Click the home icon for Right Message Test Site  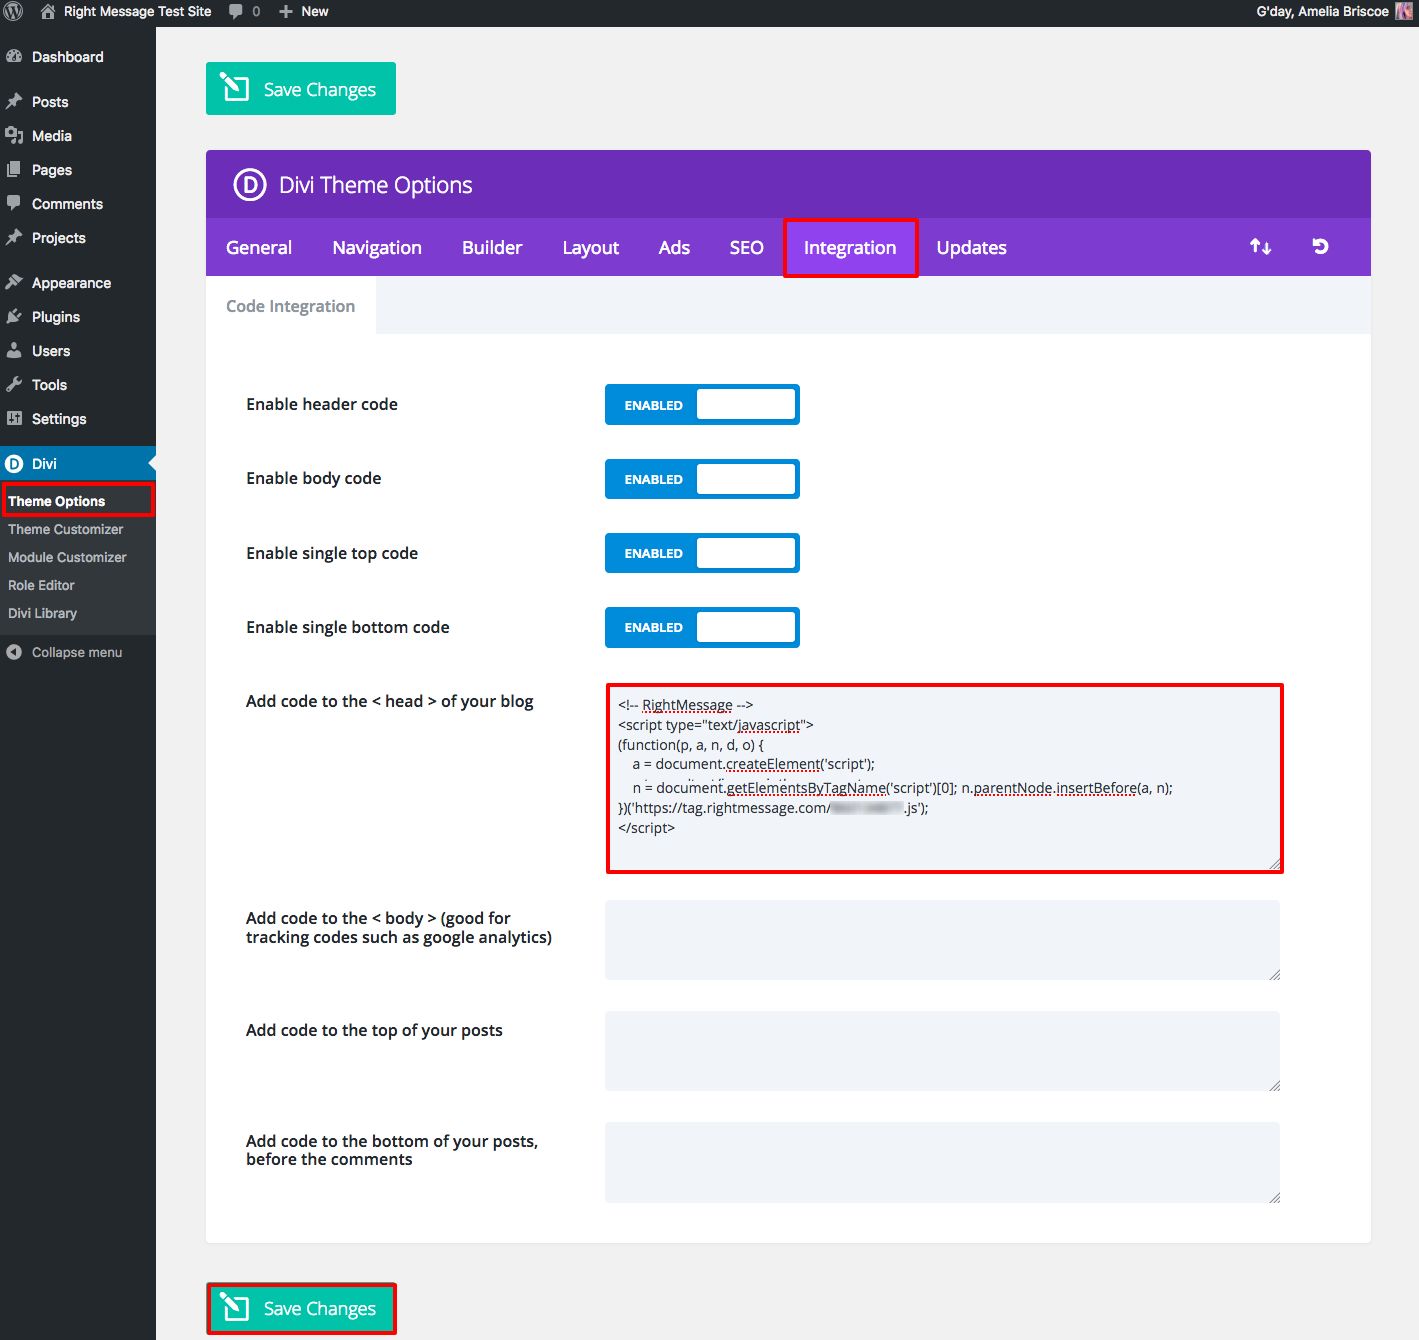pos(47,12)
